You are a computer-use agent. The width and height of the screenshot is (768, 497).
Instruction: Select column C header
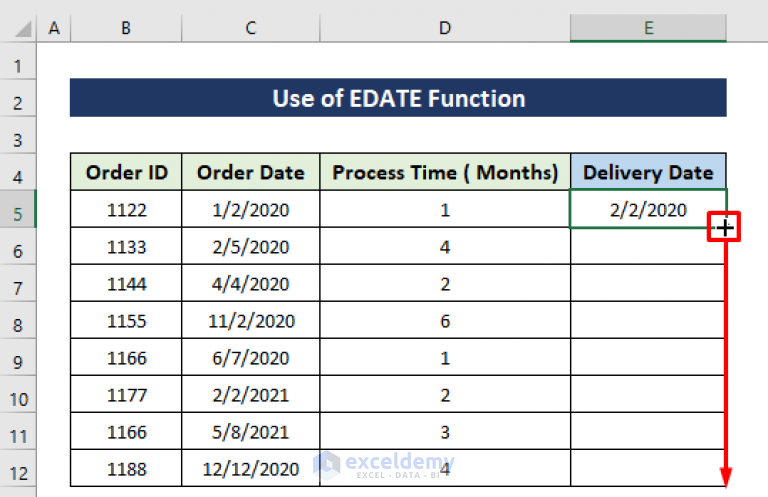[250, 28]
